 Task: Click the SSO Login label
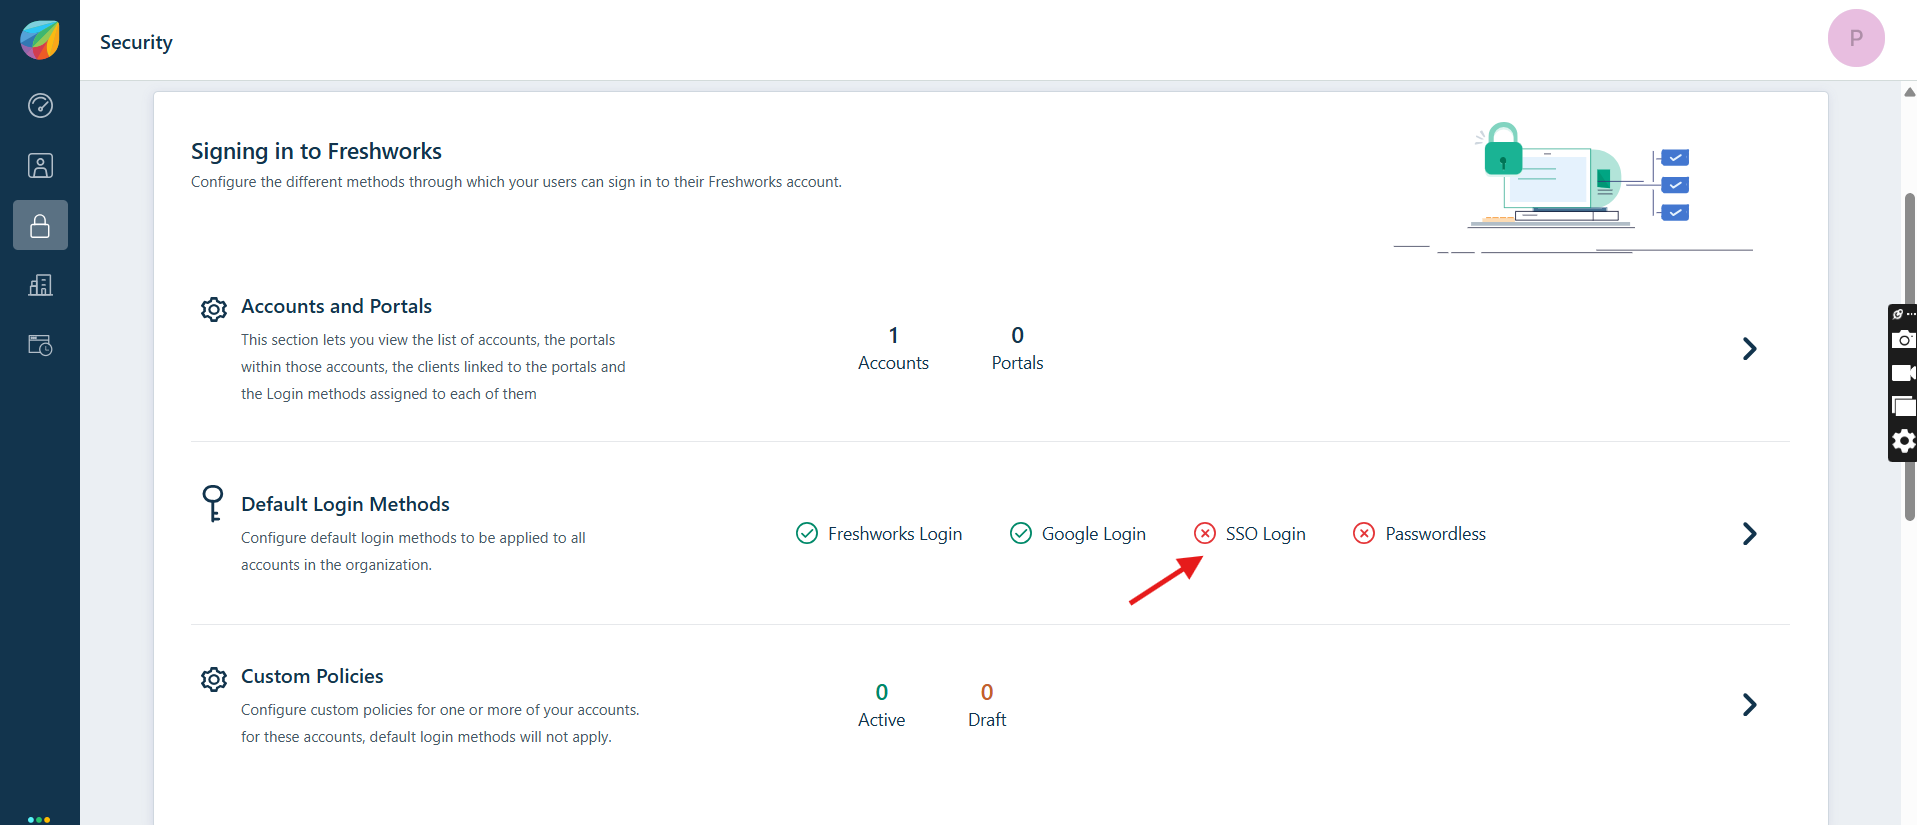click(1266, 534)
